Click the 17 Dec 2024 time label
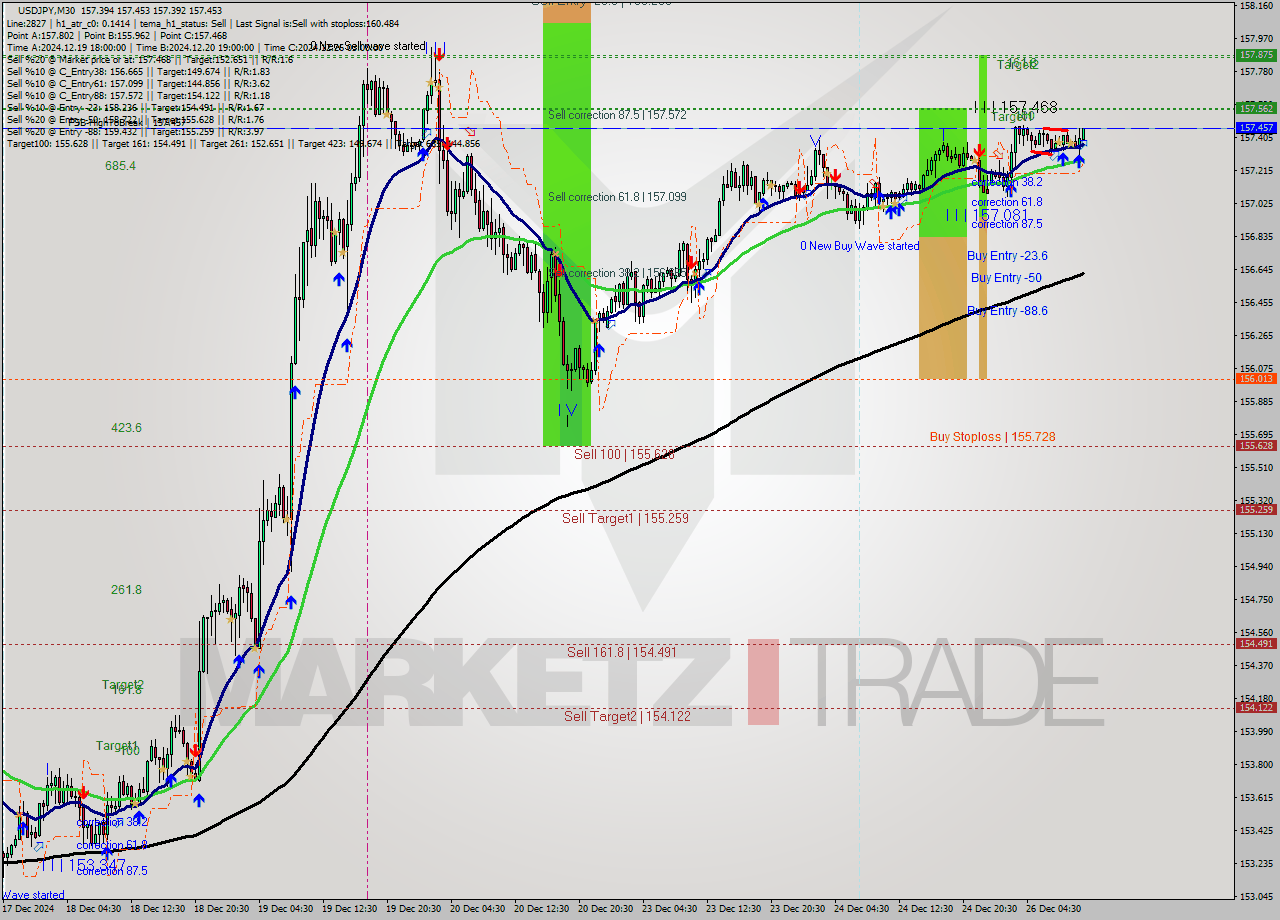Screen dimensions: 1280x920 (28, 909)
